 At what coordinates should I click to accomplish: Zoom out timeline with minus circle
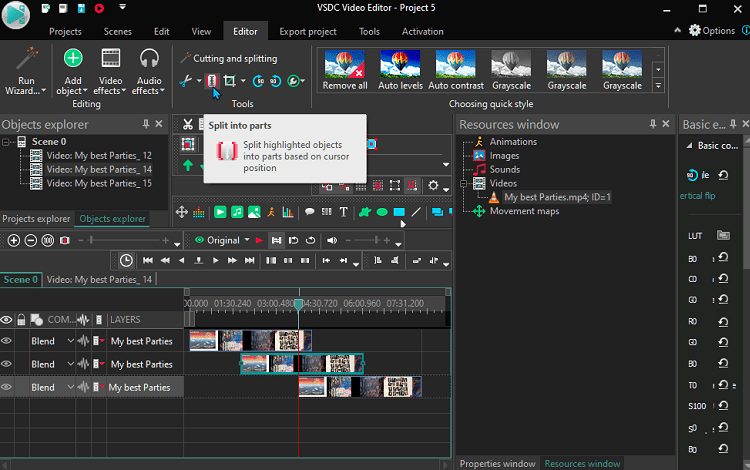coord(31,240)
